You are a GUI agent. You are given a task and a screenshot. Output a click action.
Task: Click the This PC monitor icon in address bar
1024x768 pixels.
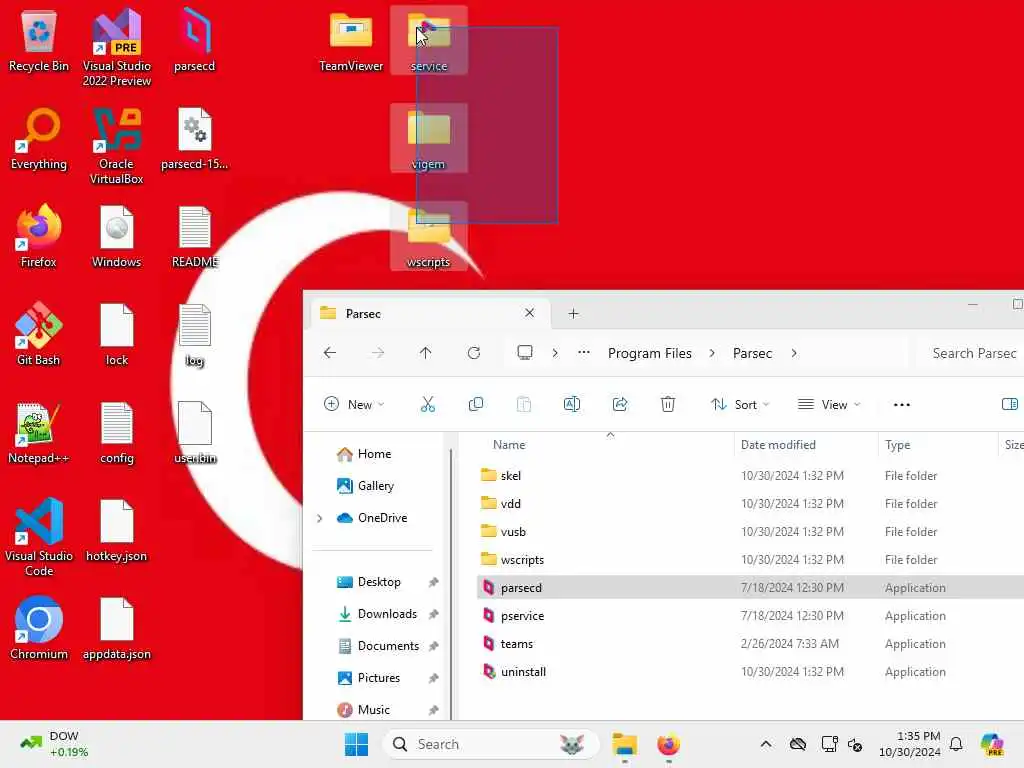(x=524, y=353)
